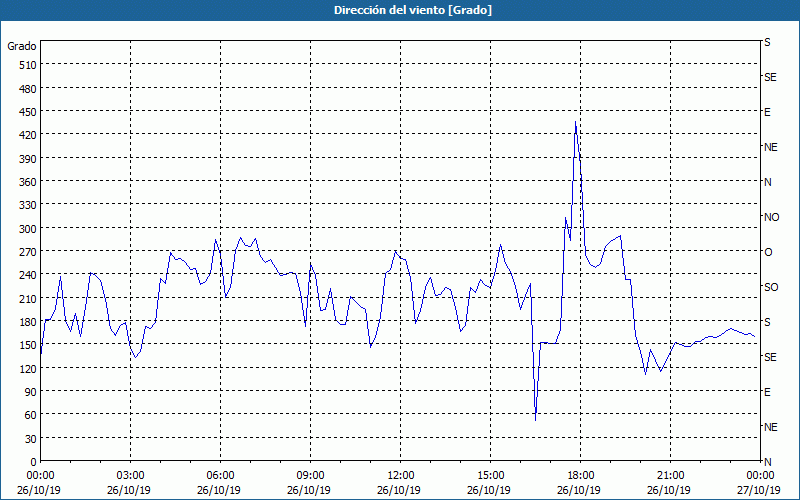Click the 'NO' compass label on right axis
The height and width of the screenshot is (500, 800).
[x=771, y=217]
